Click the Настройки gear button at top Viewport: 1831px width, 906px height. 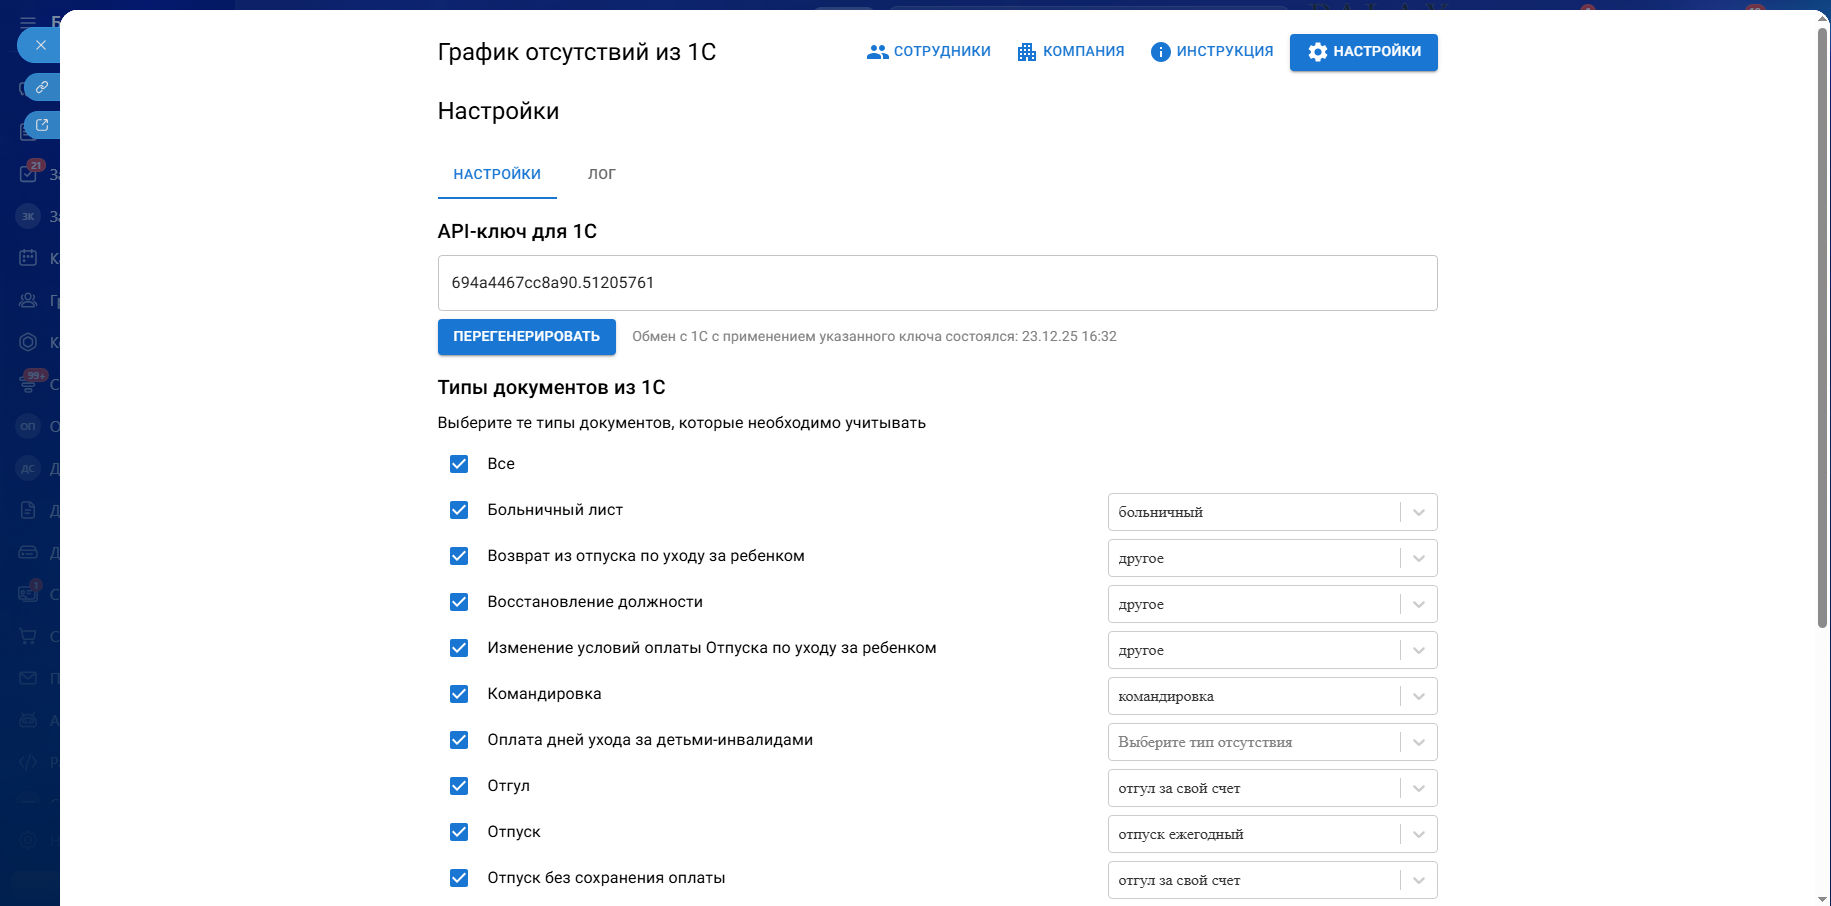point(1363,52)
